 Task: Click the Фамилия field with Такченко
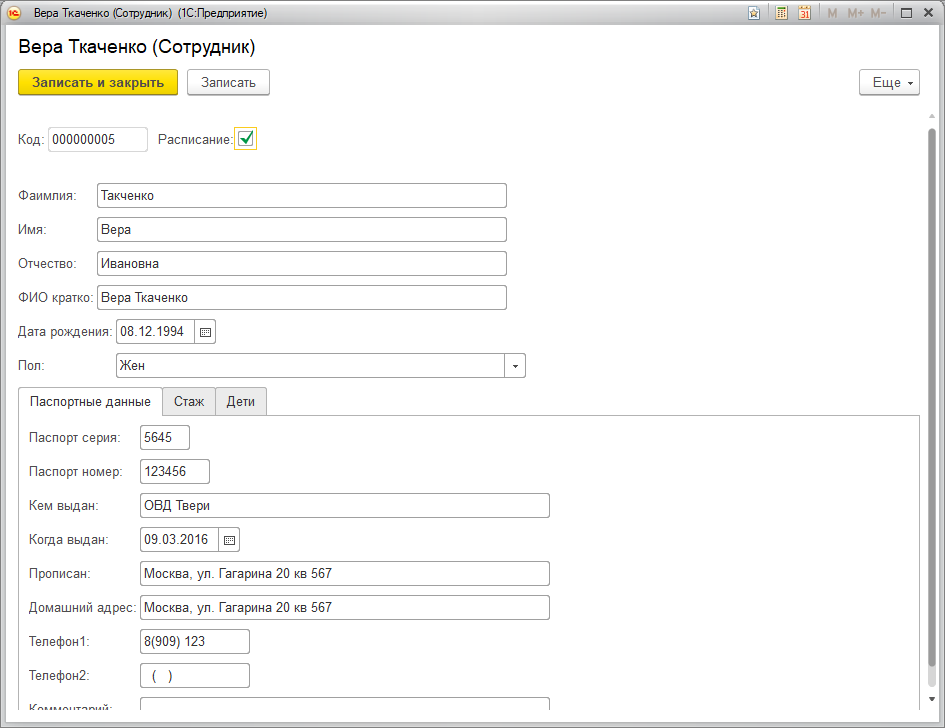(x=301, y=196)
